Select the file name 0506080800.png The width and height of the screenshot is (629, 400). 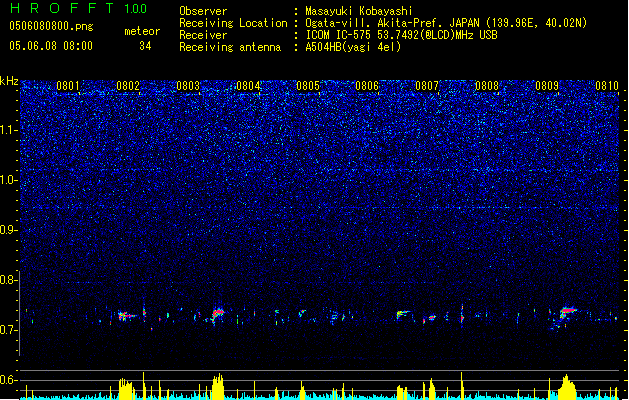51,26
